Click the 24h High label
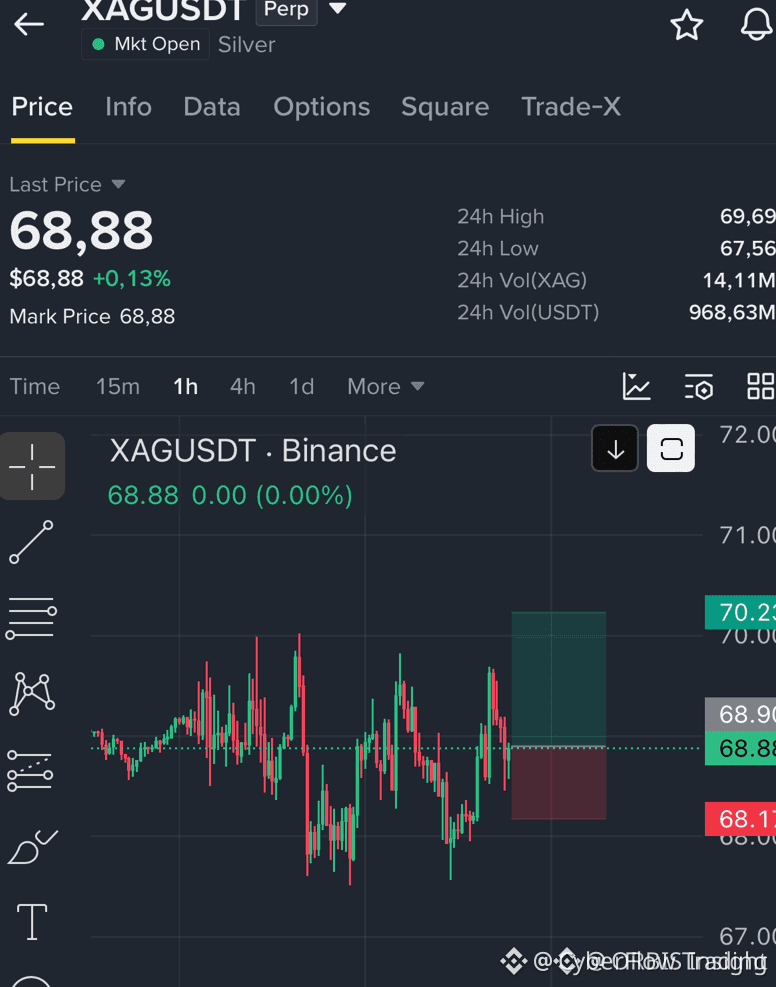 pyautogui.click(x=500, y=217)
